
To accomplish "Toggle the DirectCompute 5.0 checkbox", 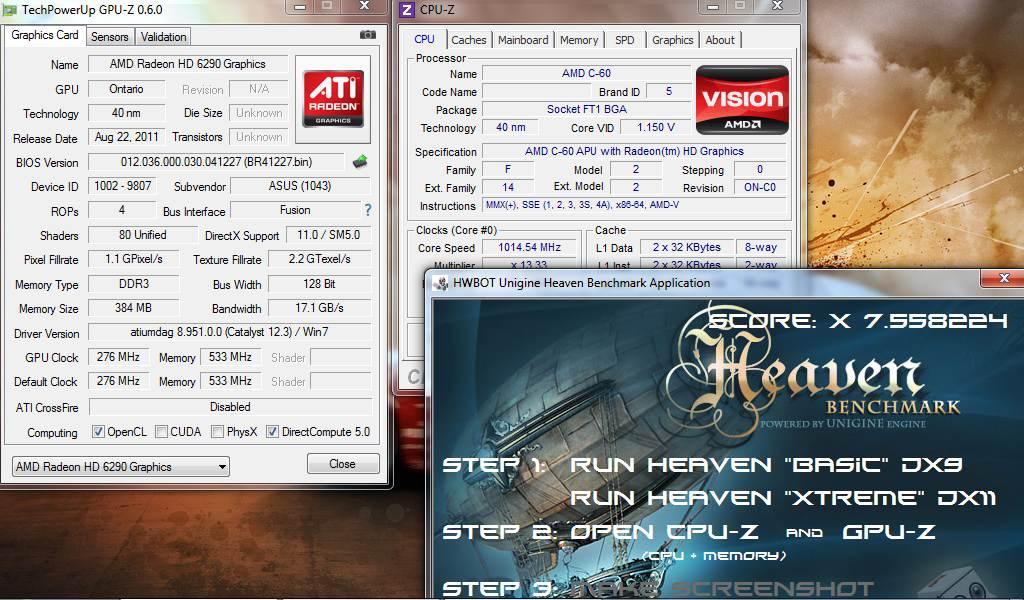I will click(x=272, y=432).
